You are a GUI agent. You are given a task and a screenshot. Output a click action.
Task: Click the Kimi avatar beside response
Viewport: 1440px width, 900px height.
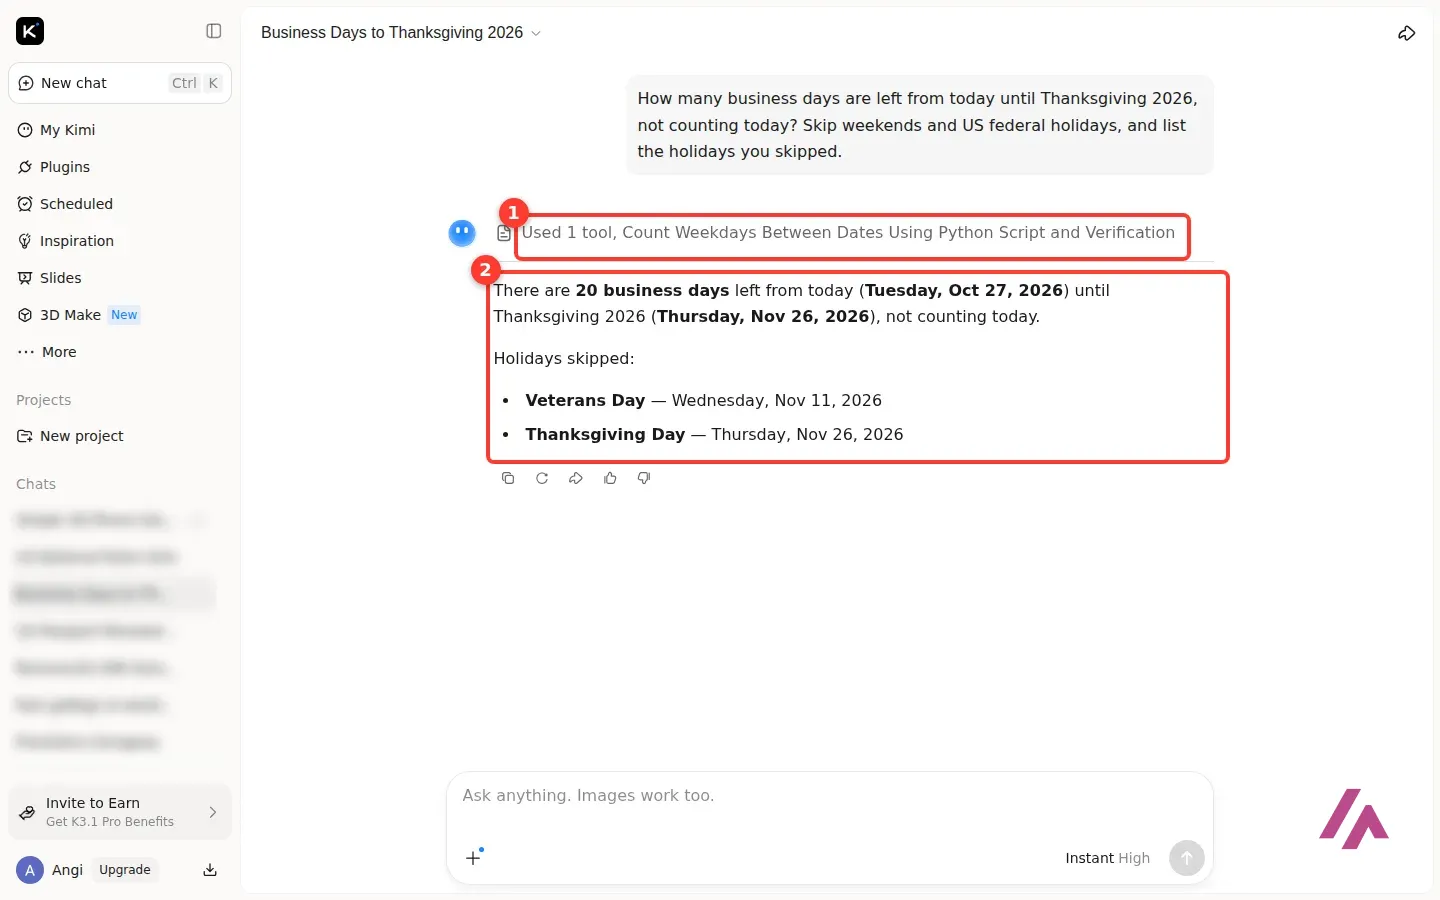coord(462,233)
